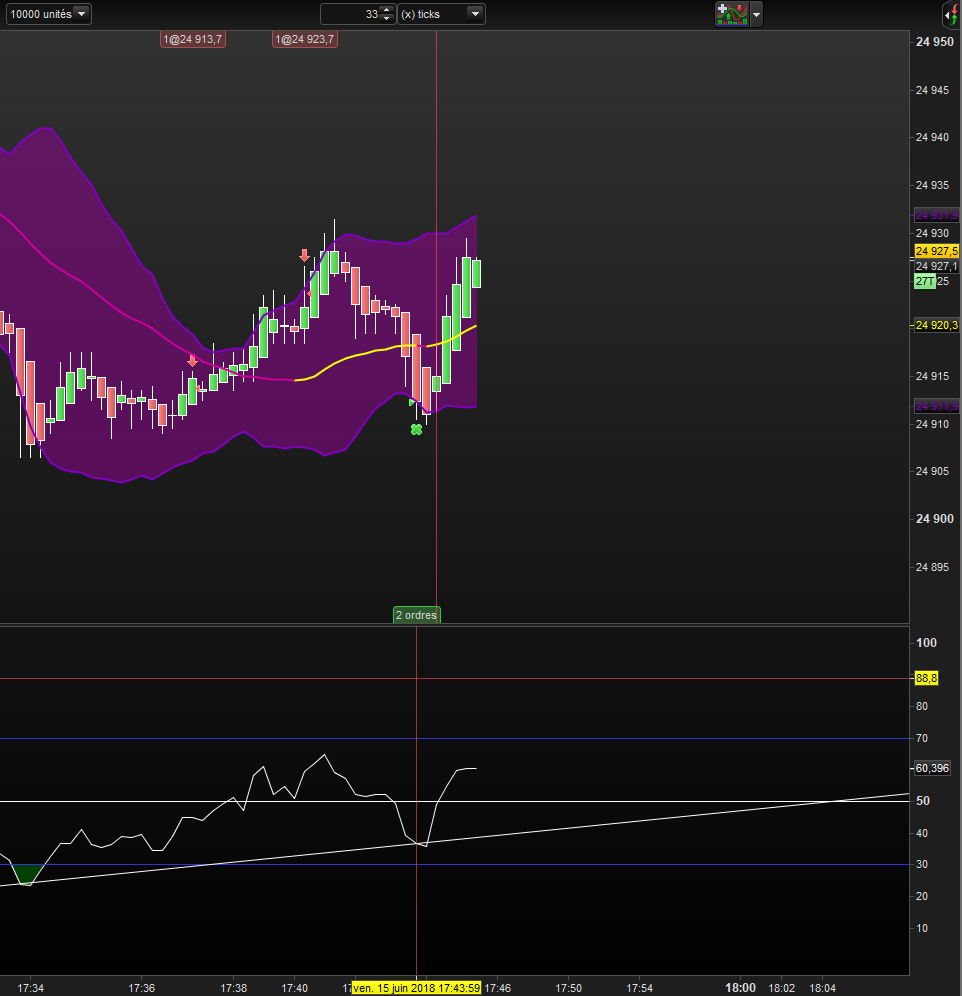The width and height of the screenshot is (962, 996).
Task: Click the green cross trade marker
Action: pyautogui.click(x=416, y=429)
